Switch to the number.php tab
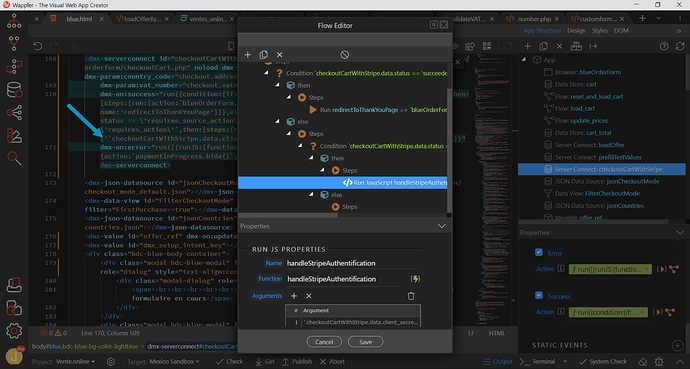The image size is (690, 369). point(534,19)
